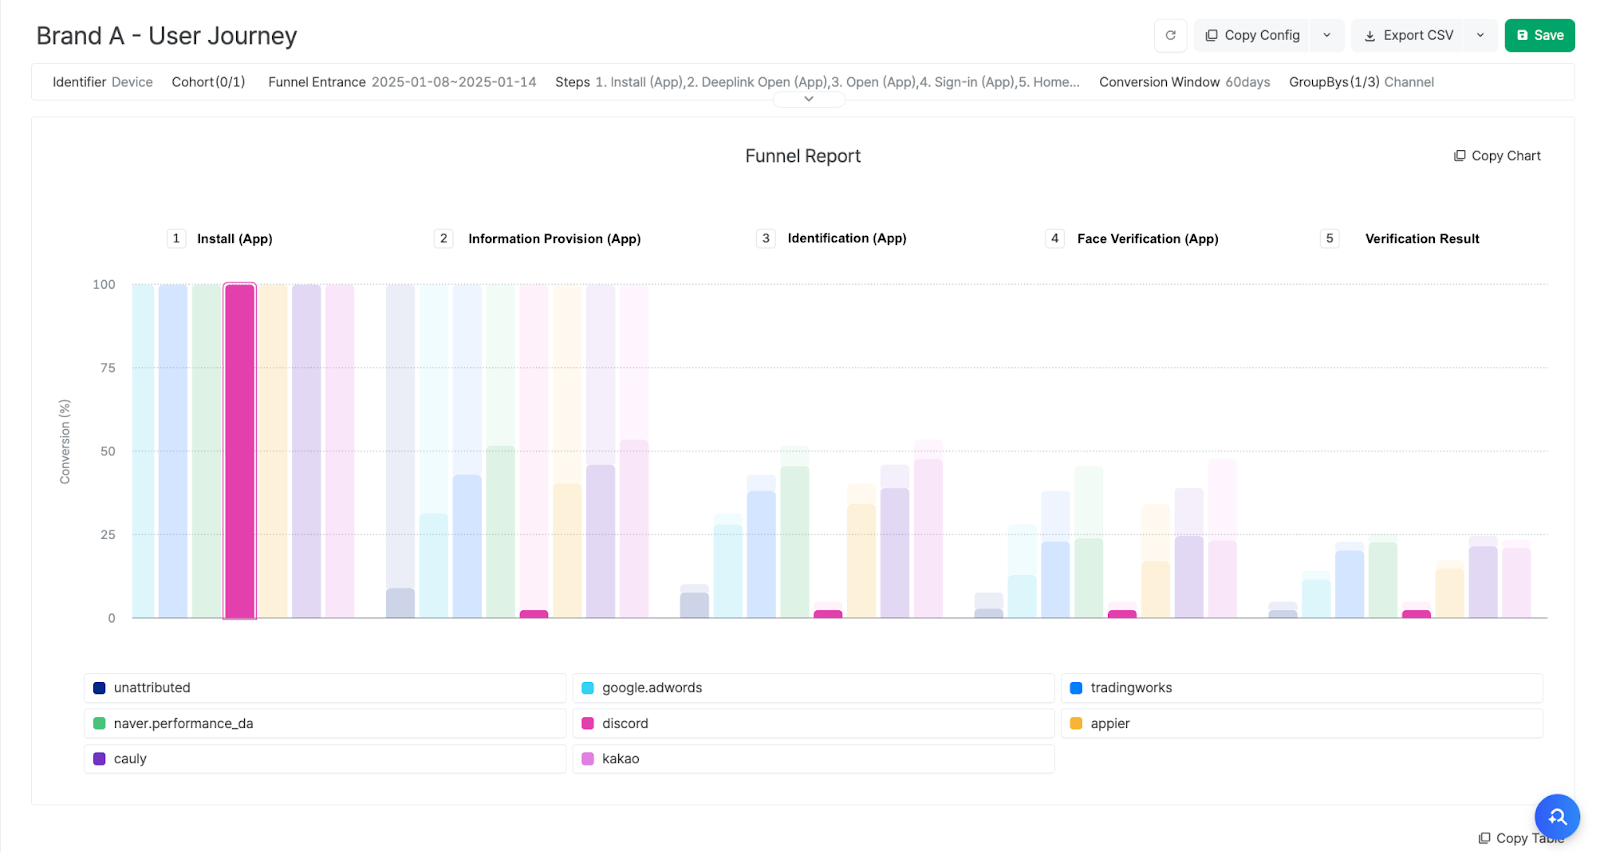Toggle the unattributed legend series
This screenshot has height=853, width=1600.
151,688
